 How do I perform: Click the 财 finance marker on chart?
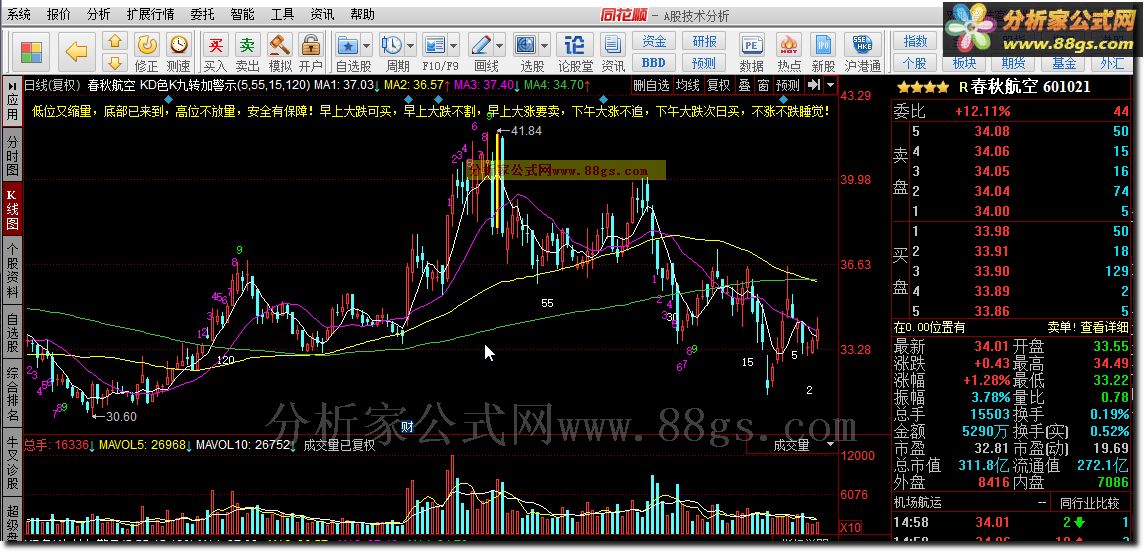pyautogui.click(x=408, y=428)
